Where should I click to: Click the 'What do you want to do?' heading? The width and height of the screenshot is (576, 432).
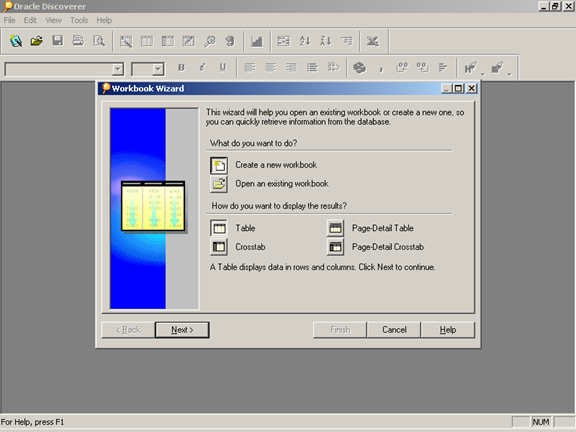coord(253,143)
